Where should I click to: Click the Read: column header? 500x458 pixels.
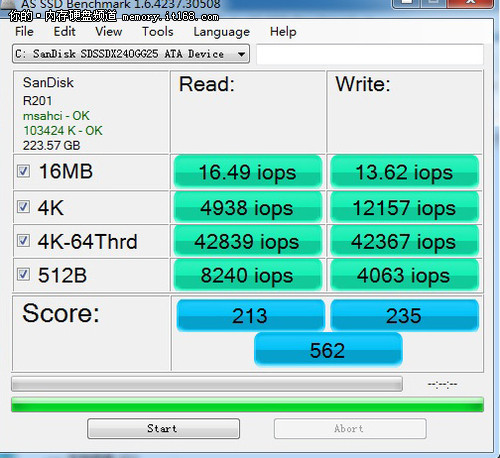[207, 84]
